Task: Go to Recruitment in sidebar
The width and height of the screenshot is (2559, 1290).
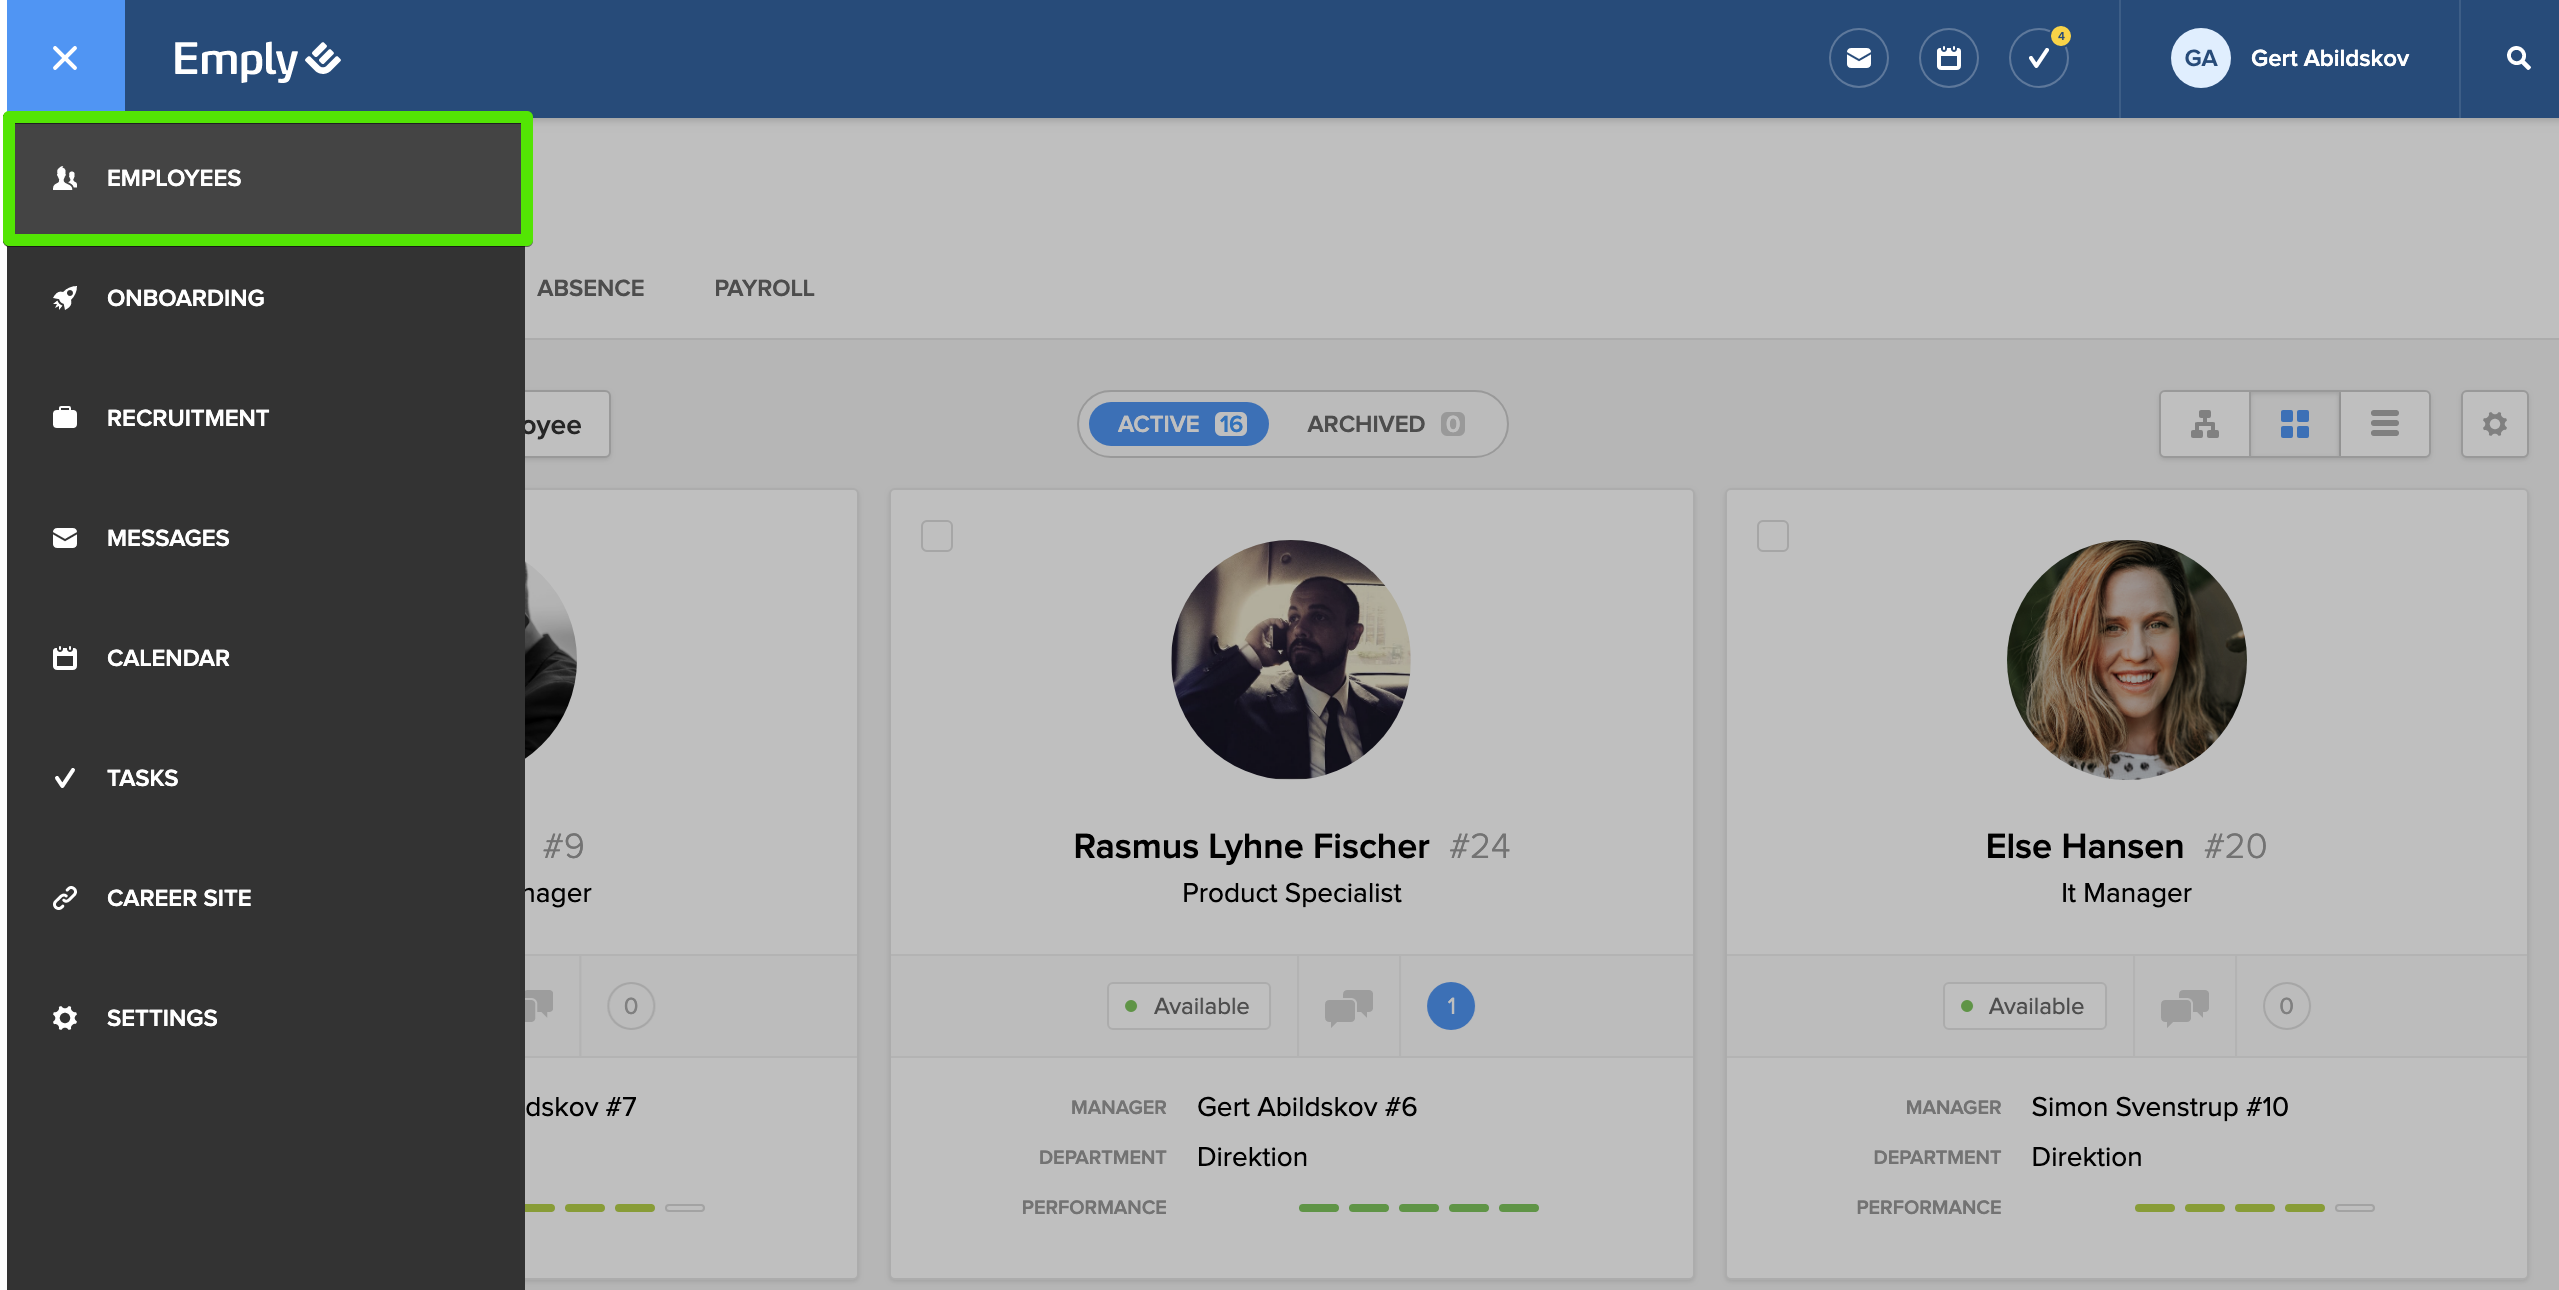Action: (187, 418)
